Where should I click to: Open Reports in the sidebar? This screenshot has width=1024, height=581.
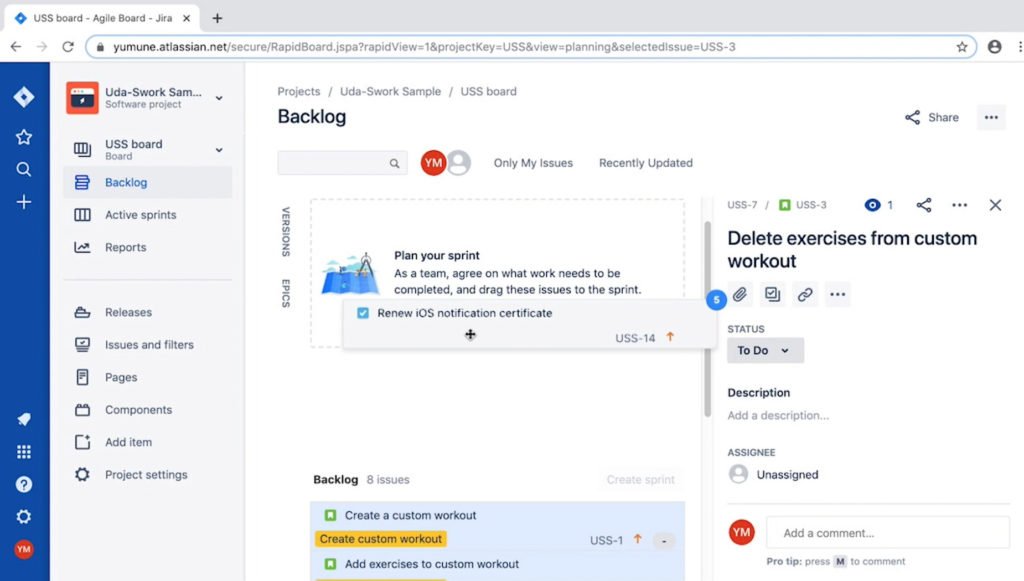(x=148, y=247)
